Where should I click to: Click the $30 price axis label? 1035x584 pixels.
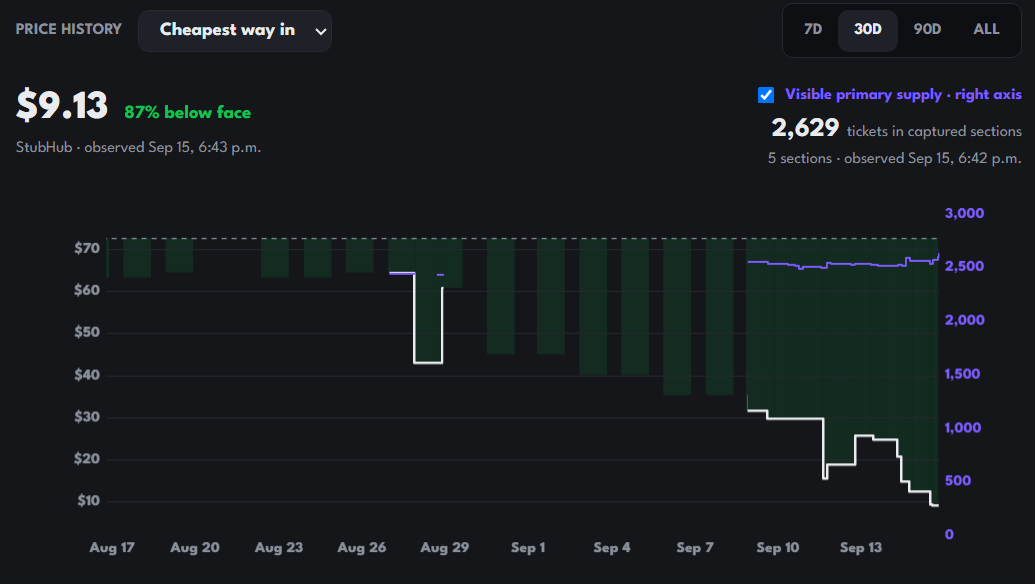(87, 417)
